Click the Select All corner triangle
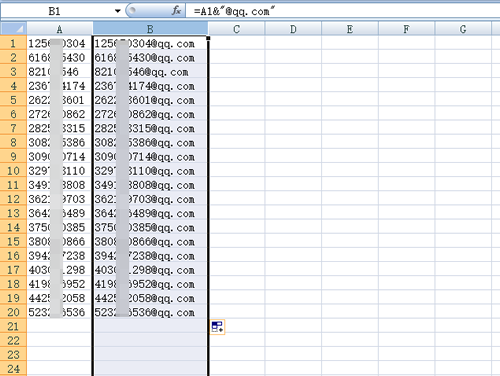500x376 pixels. coord(14,29)
